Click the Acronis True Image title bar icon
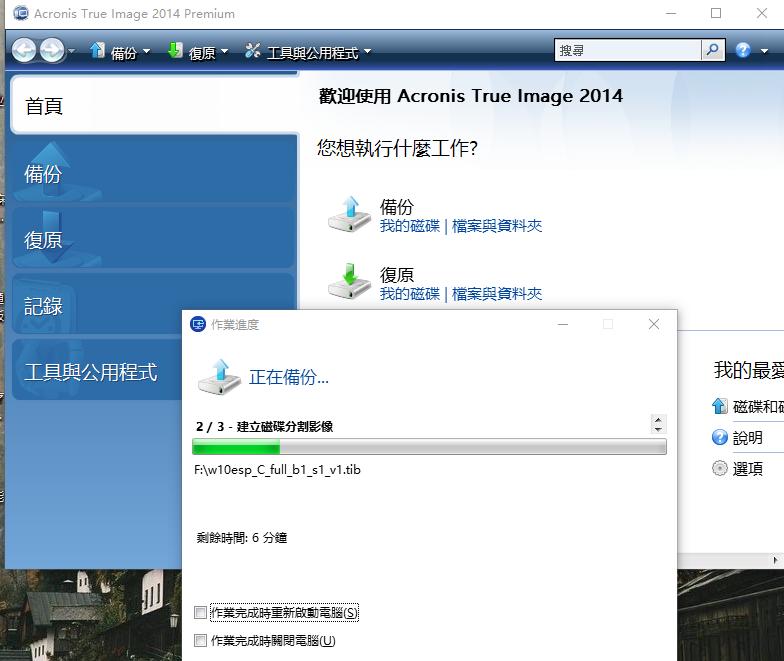 point(21,13)
